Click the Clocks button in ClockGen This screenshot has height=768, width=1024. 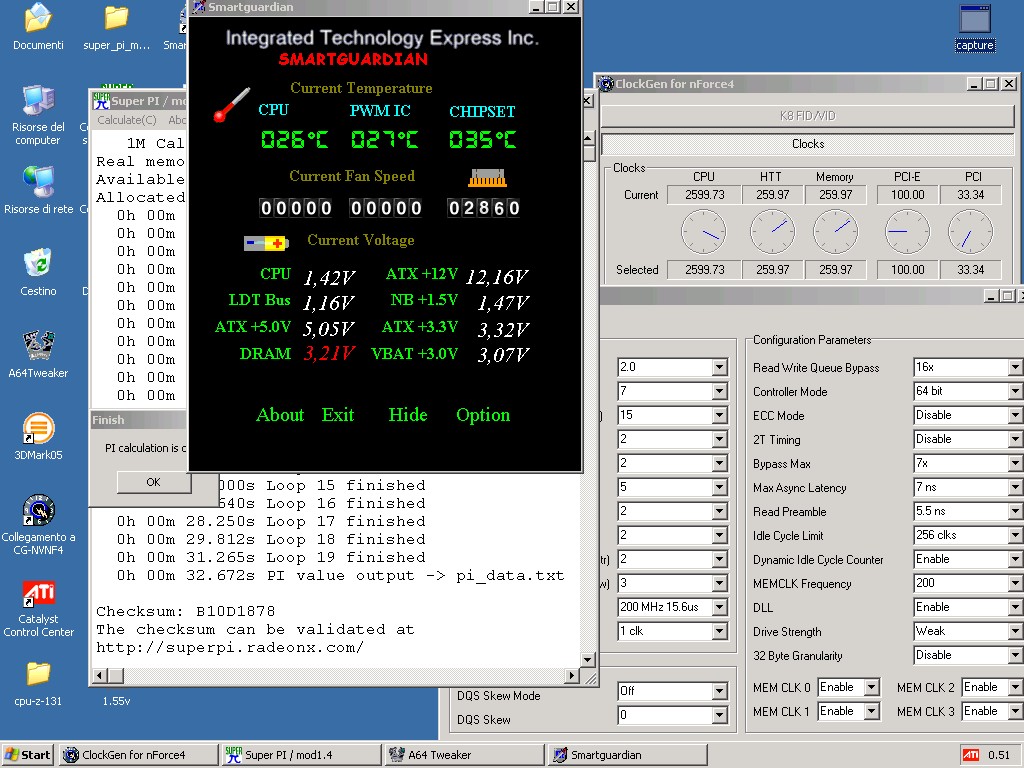click(x=807, y=144)
